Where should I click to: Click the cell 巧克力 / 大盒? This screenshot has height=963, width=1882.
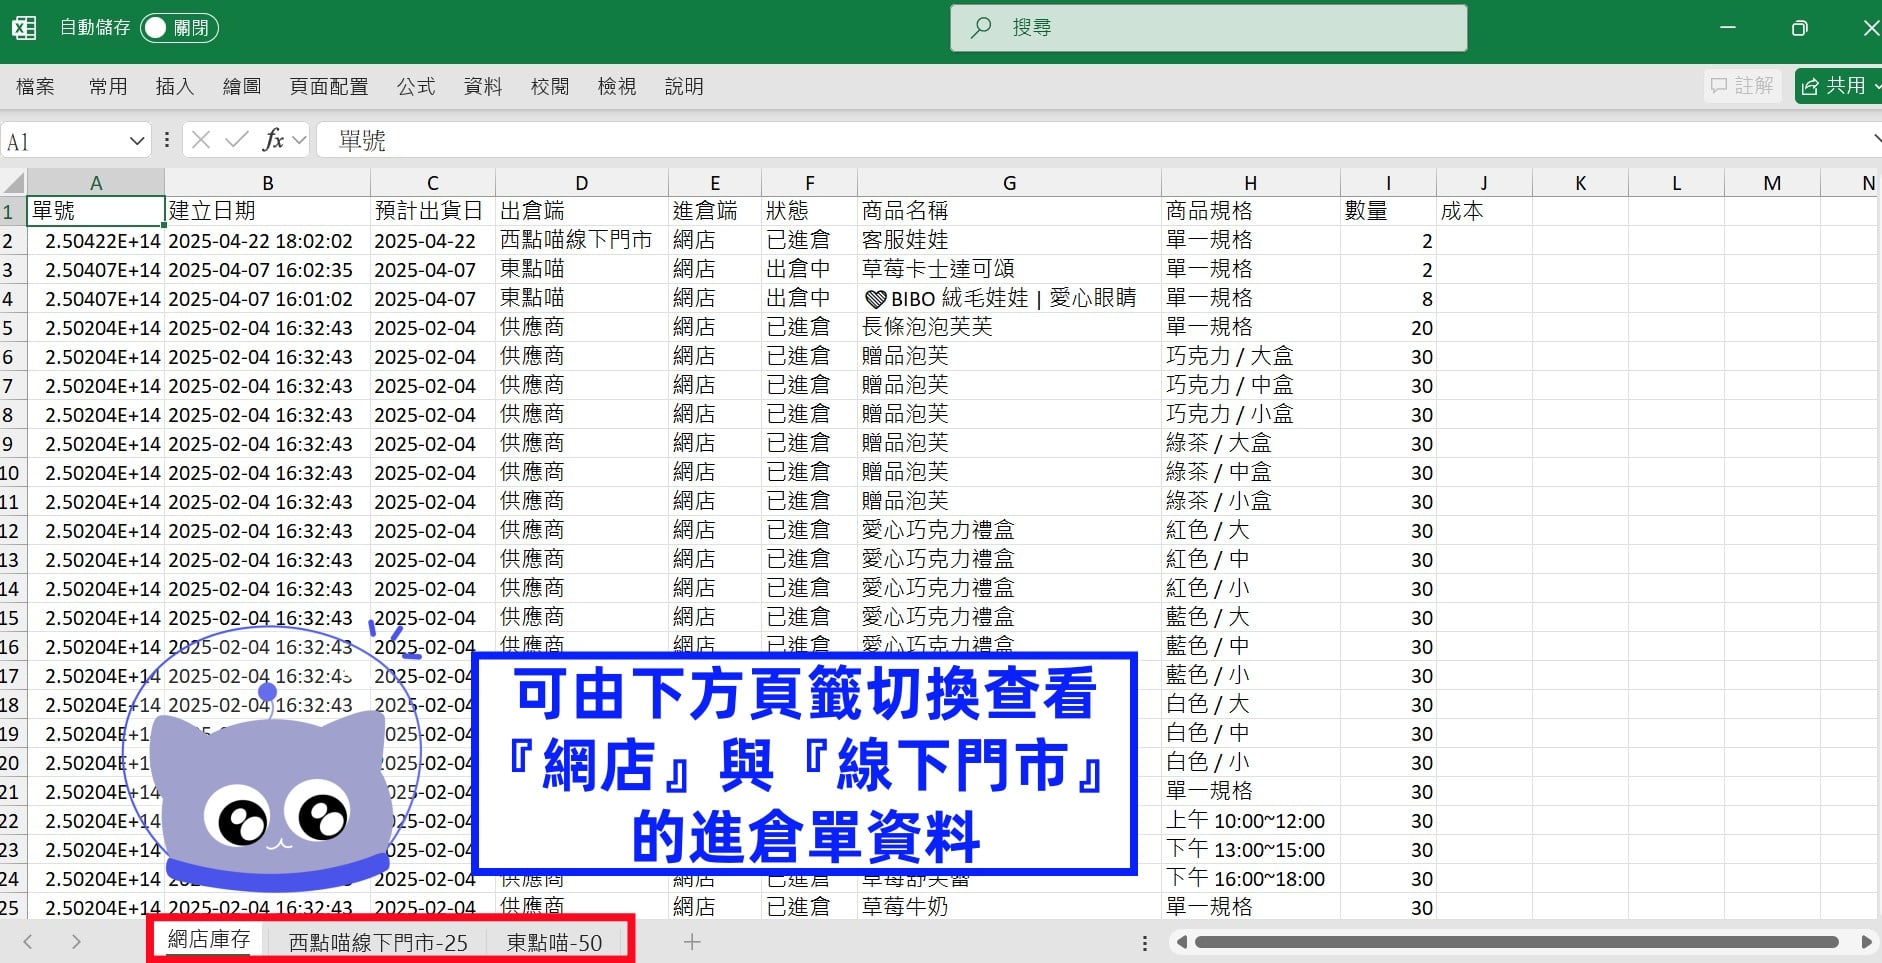click(1250, 356)
